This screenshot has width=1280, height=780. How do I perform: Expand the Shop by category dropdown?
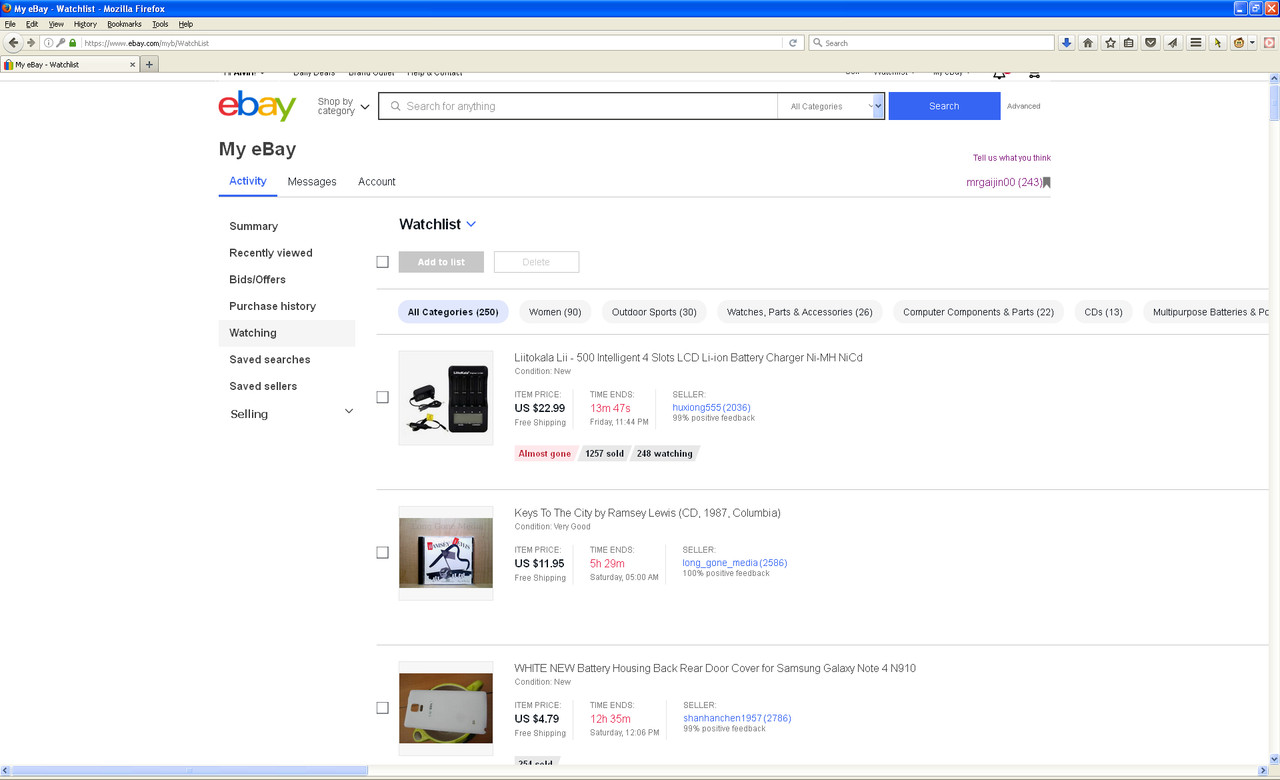(343, 106)
